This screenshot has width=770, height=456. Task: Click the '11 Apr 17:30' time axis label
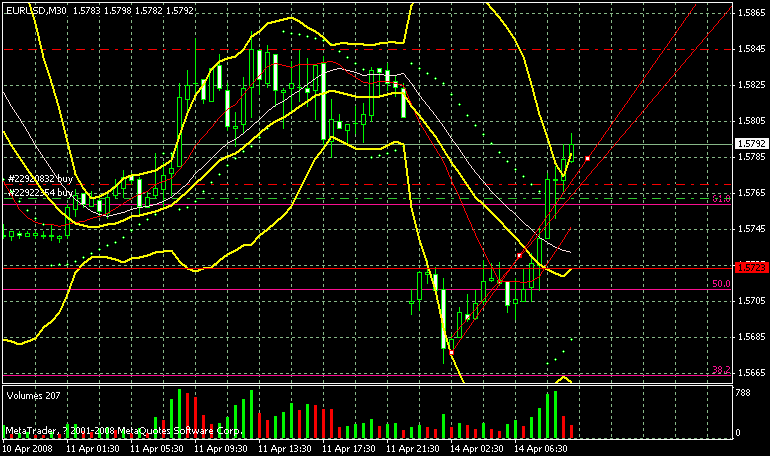coord(349,449)
